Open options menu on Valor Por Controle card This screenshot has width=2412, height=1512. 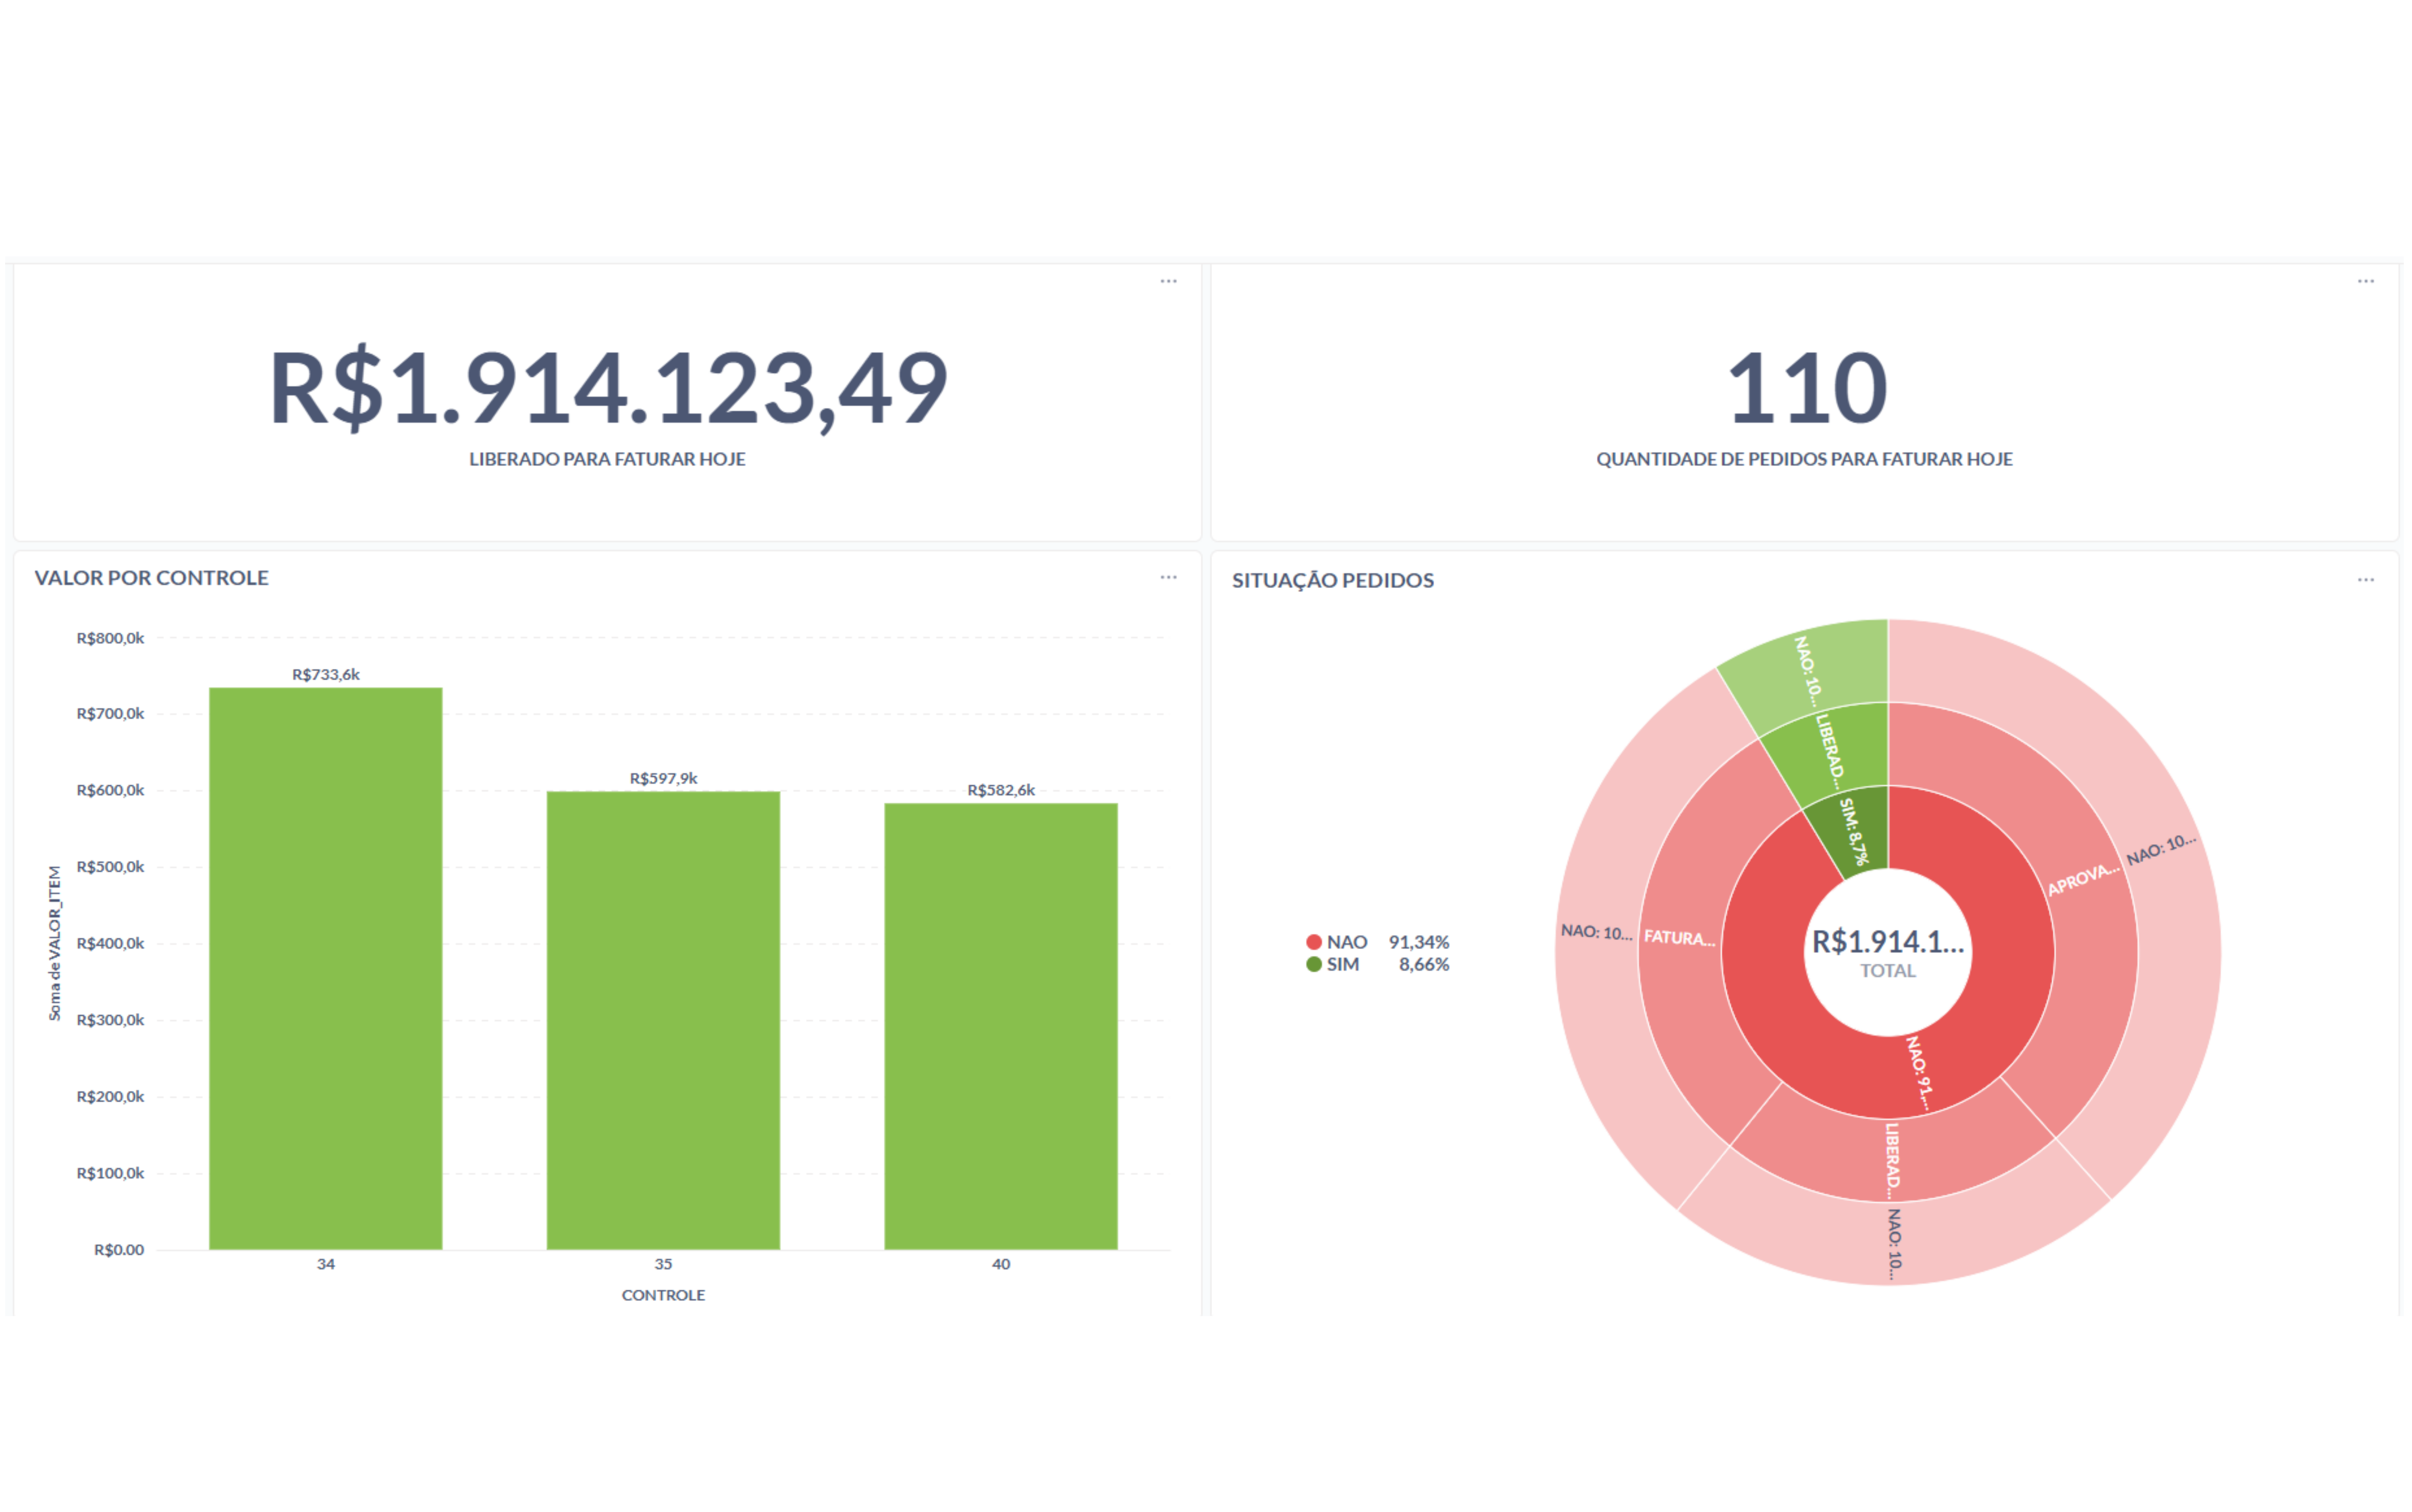point(1168,577)
